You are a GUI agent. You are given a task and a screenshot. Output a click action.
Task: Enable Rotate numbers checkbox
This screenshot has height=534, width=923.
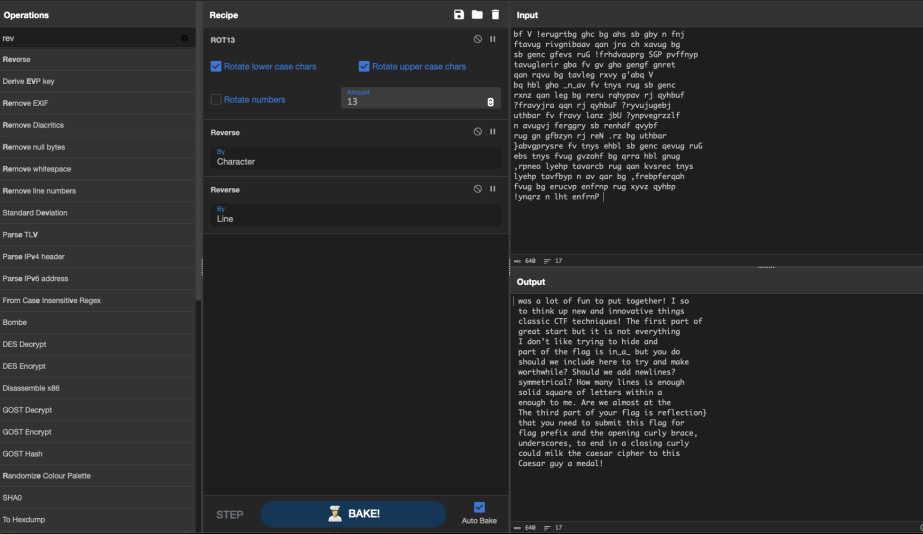(216, 100)
